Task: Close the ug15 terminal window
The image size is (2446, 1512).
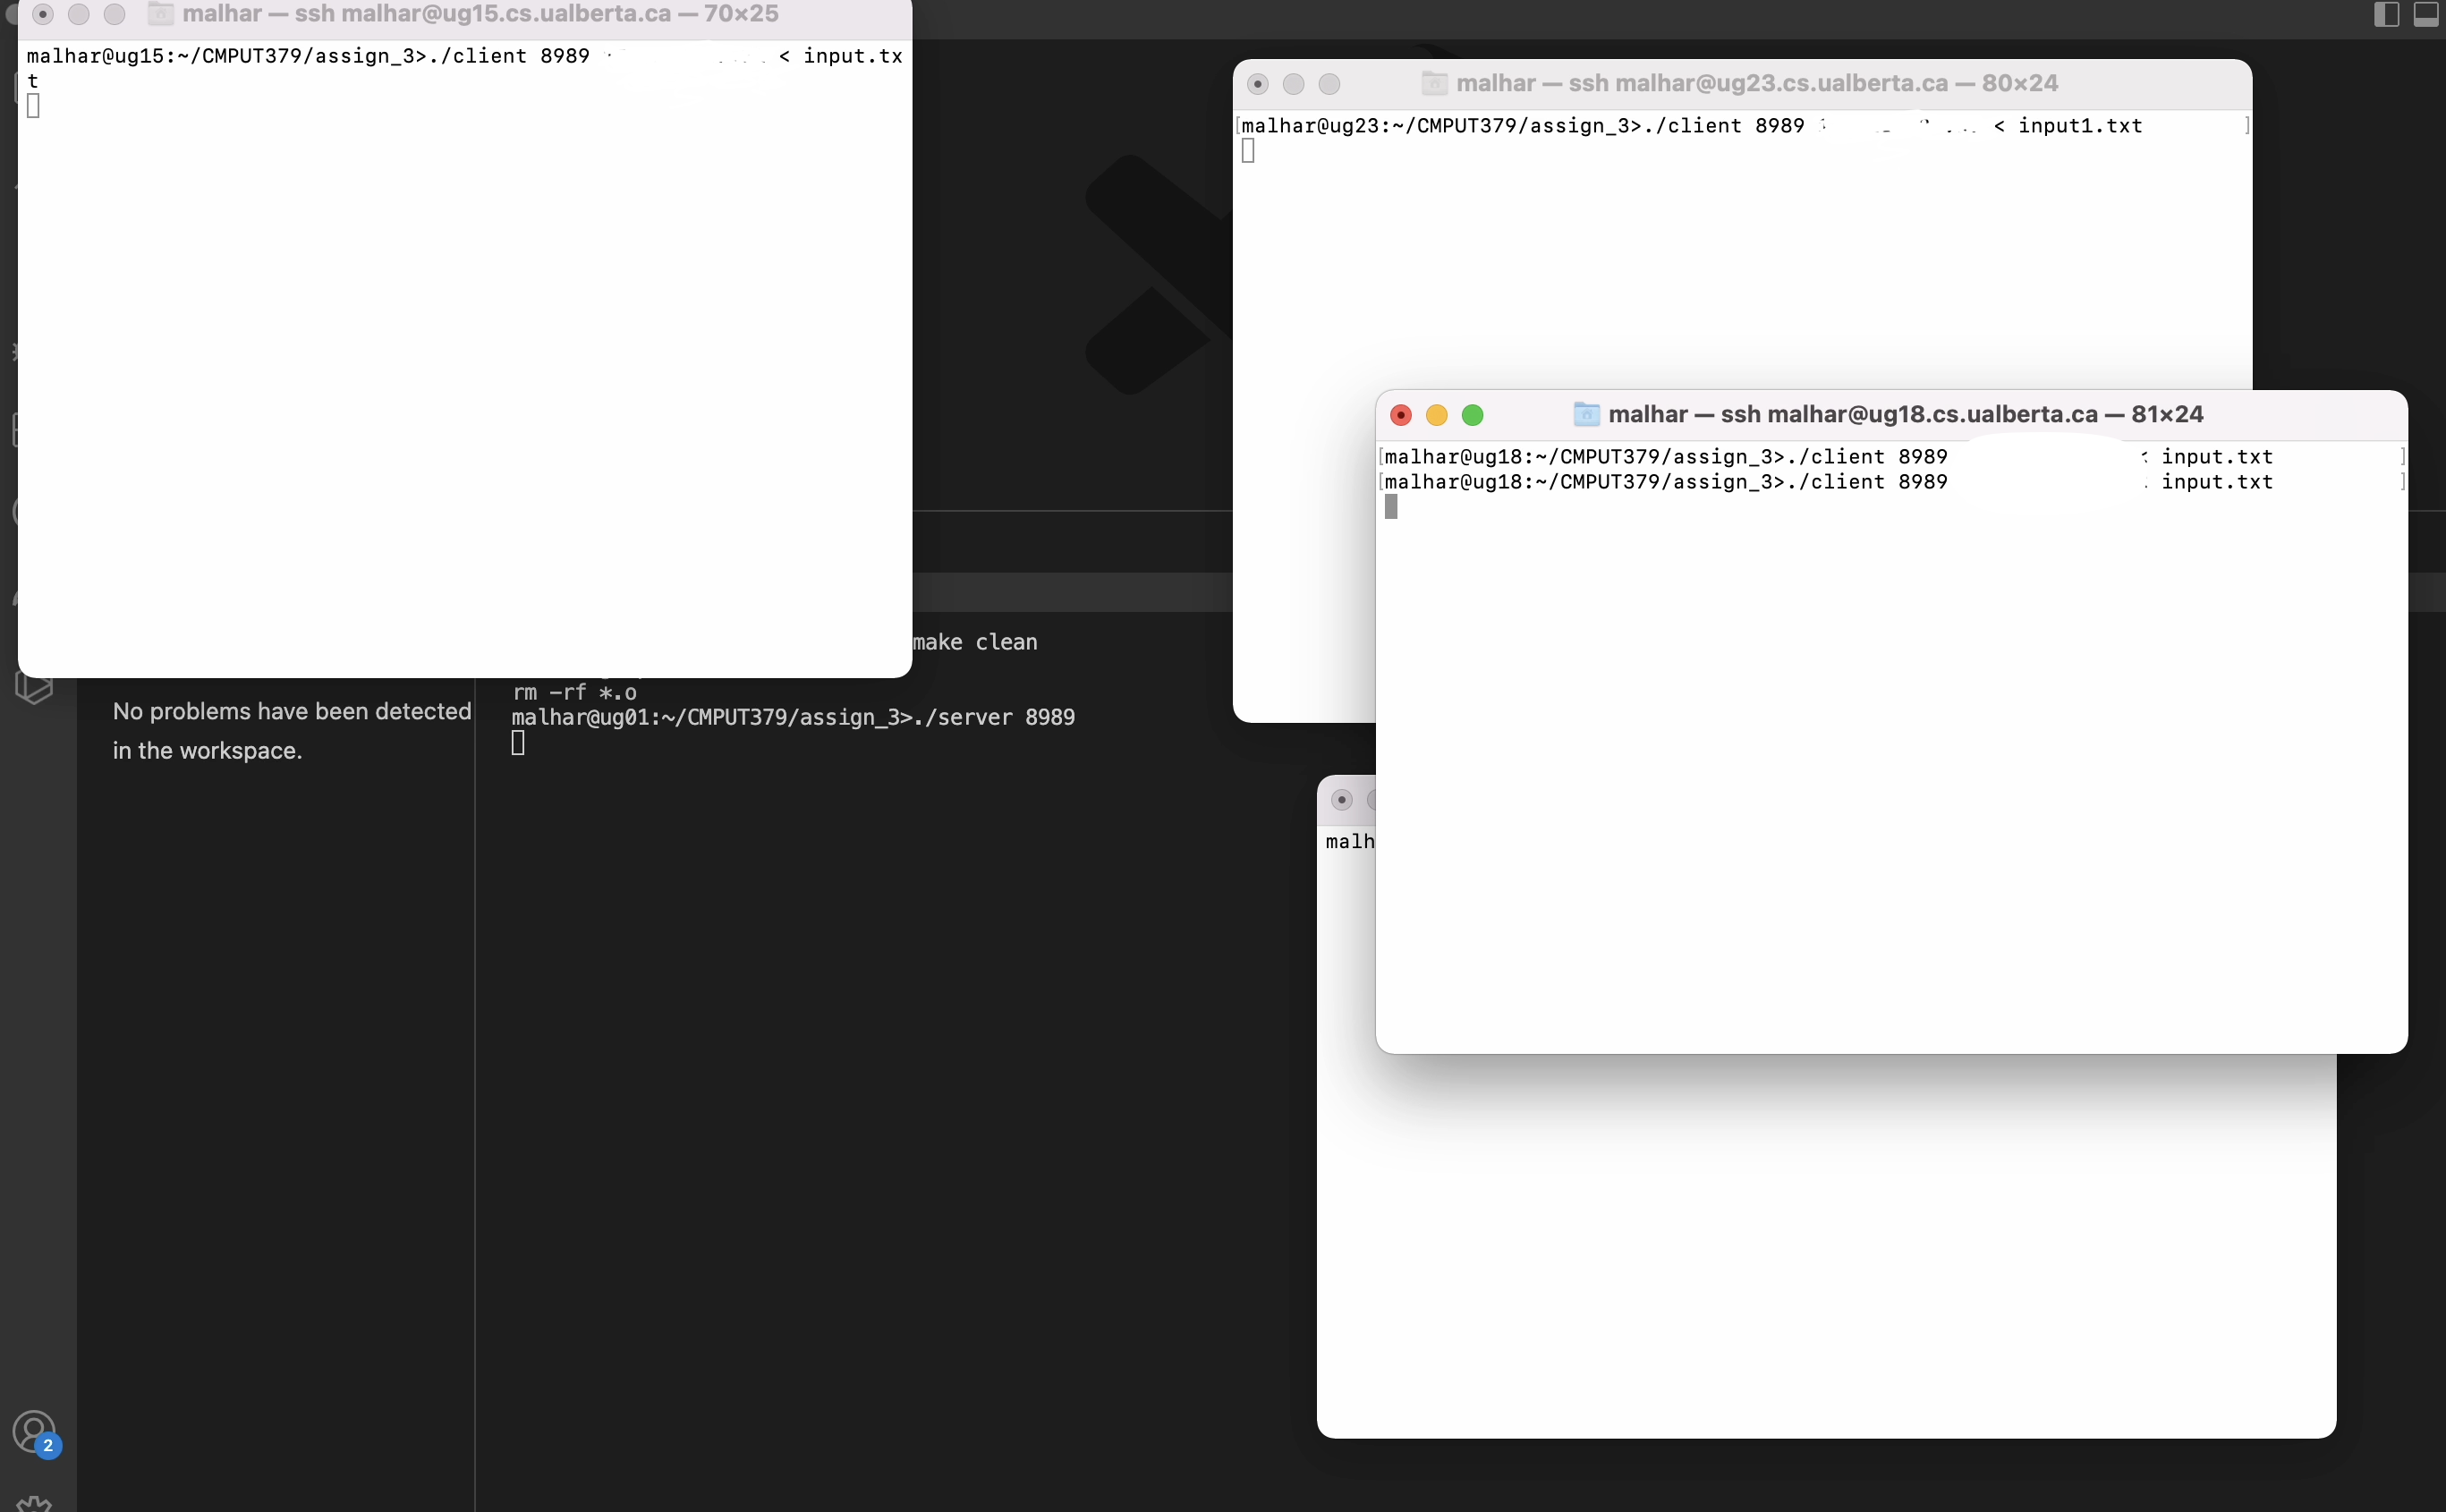Action: tap(43, 14)
